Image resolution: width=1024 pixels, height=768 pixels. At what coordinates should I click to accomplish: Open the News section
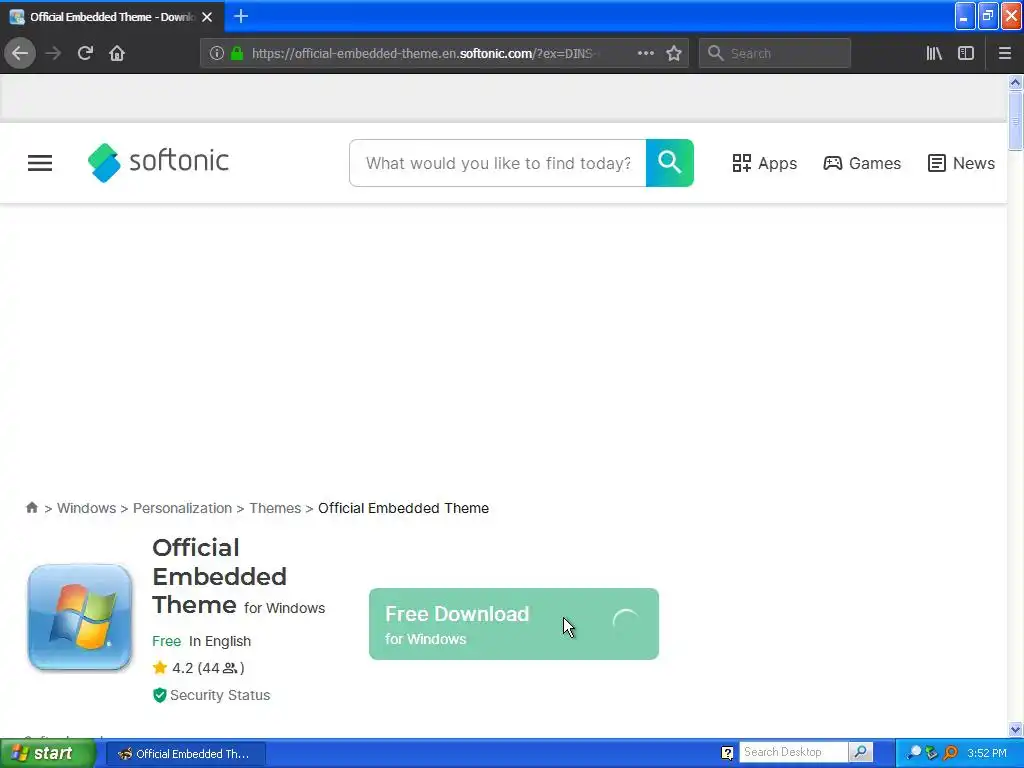click(961, 163)
